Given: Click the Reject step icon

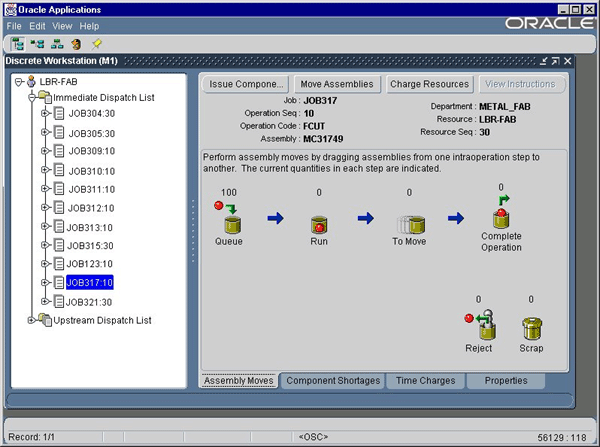Looking at the screenshot, I should pos(486,325).
